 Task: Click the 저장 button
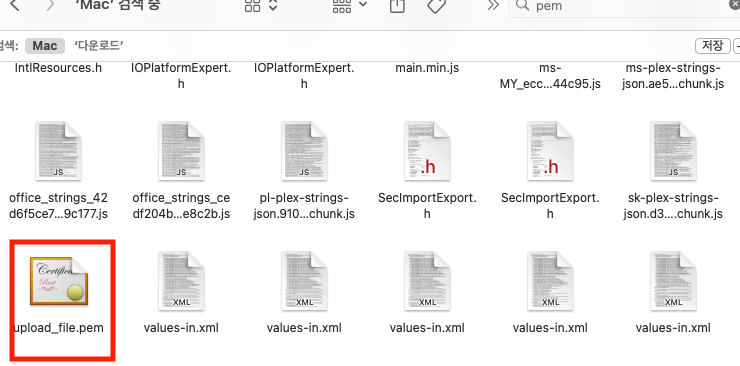pos(712,46)
